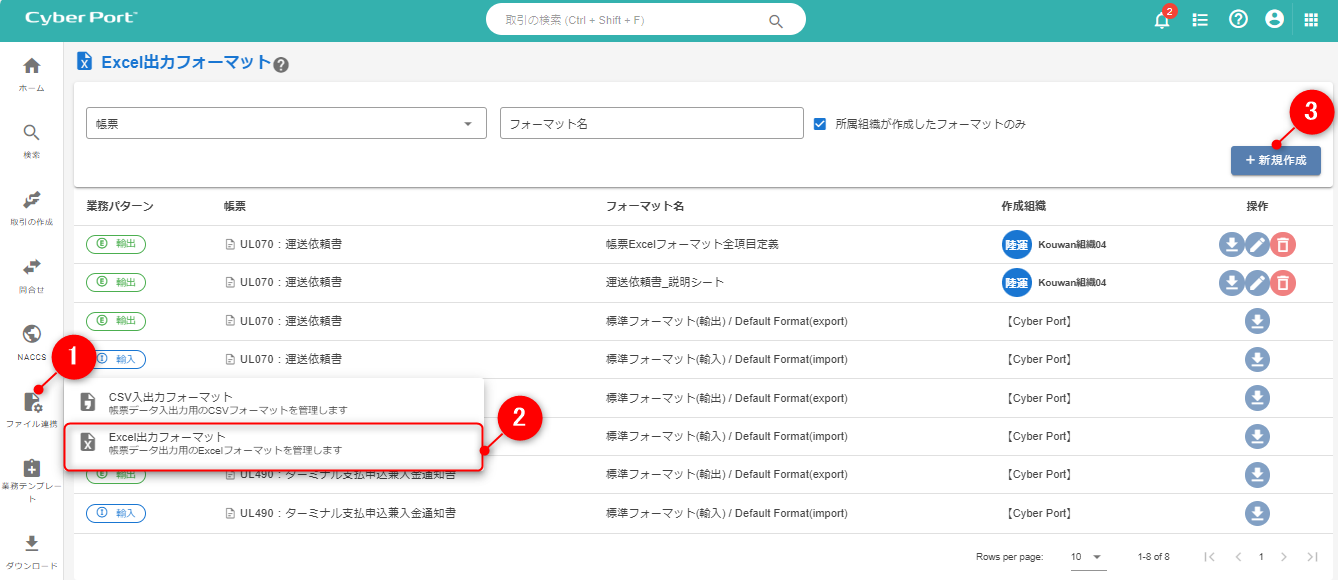This screenshot has width=1338, height=580.
Task: Click the 新規作成 button
Action: [1275, 160]
